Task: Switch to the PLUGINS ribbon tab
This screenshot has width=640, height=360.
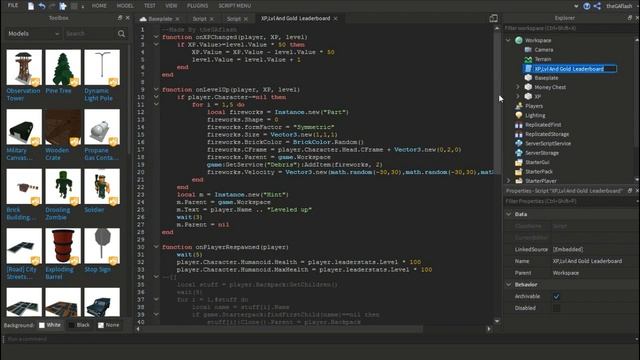Action: pos(198,6)
